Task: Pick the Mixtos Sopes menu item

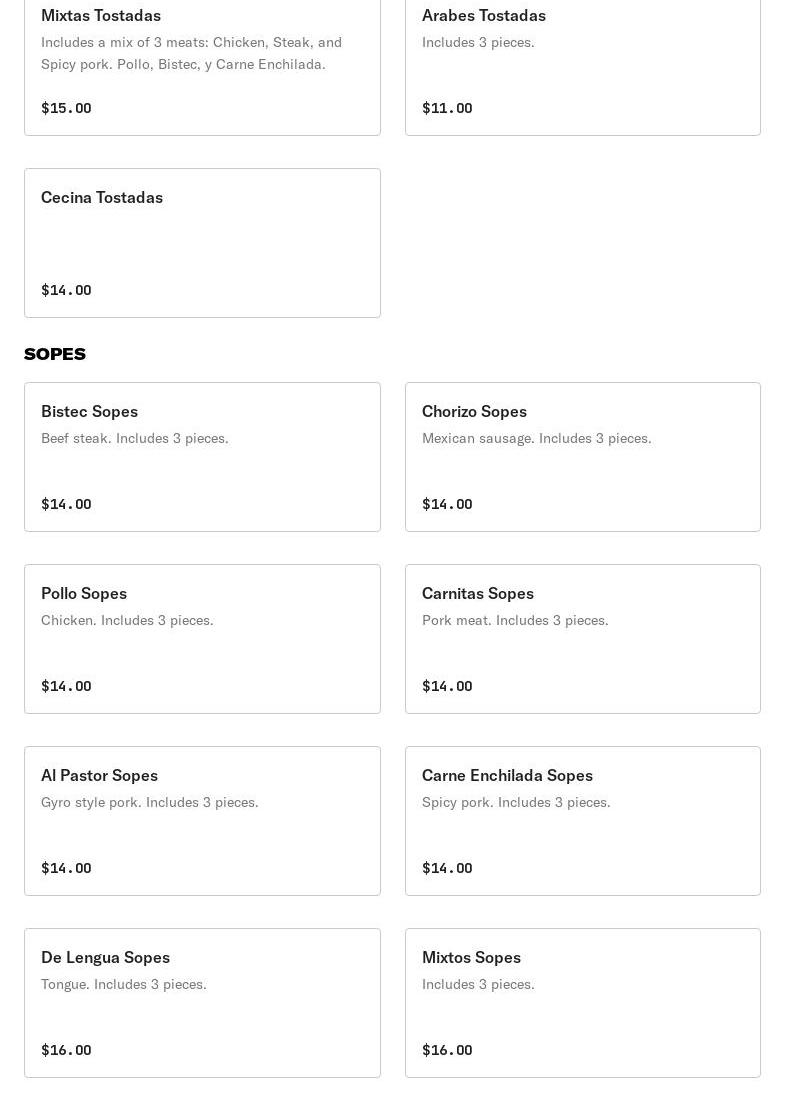Action: tap(582, 1002)
